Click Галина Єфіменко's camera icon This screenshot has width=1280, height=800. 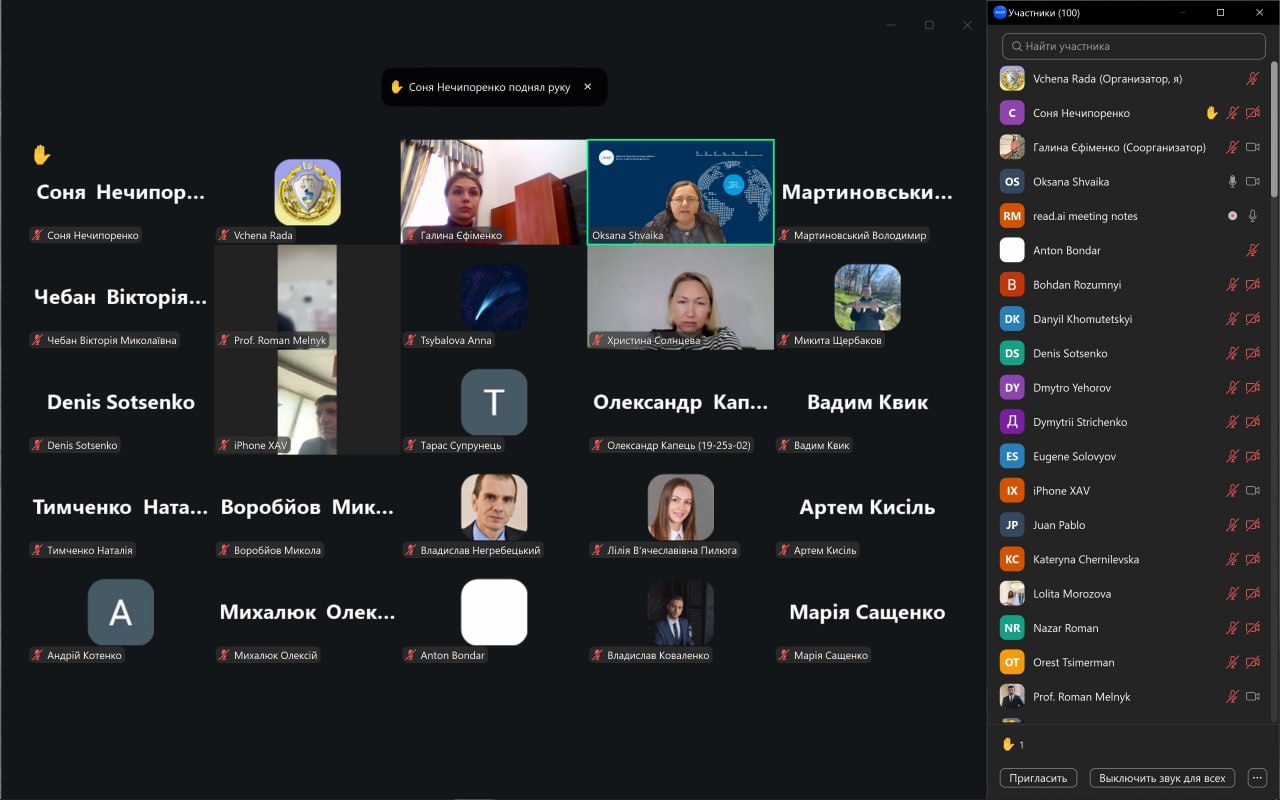tap(1252, 147)
